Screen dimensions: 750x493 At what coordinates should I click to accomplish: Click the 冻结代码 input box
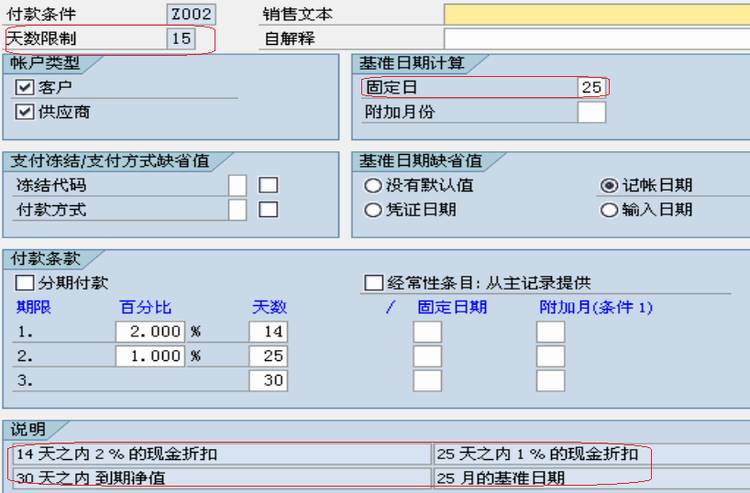(237, 186)
